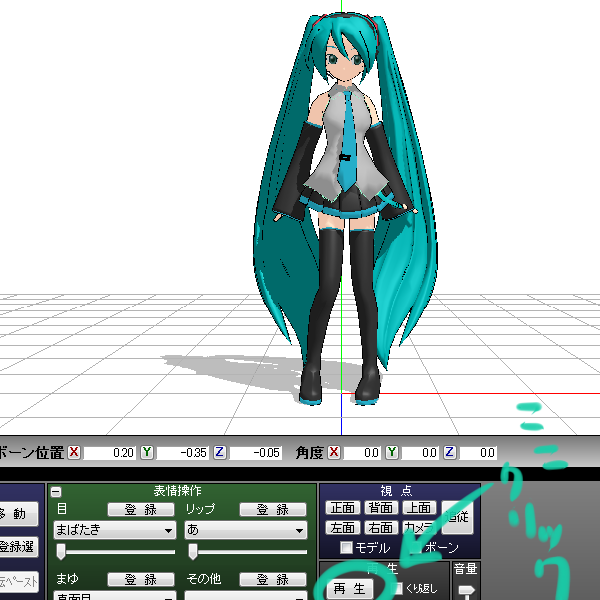
Task: Click the 登録選 button on left panel
Action: (x=18, y=547)
